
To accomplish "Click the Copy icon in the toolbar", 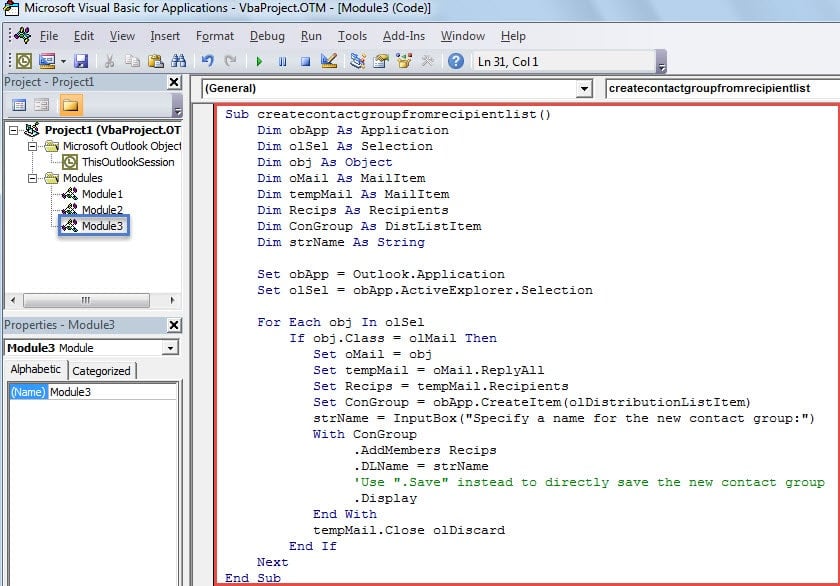I will click(x=132, y=61).
